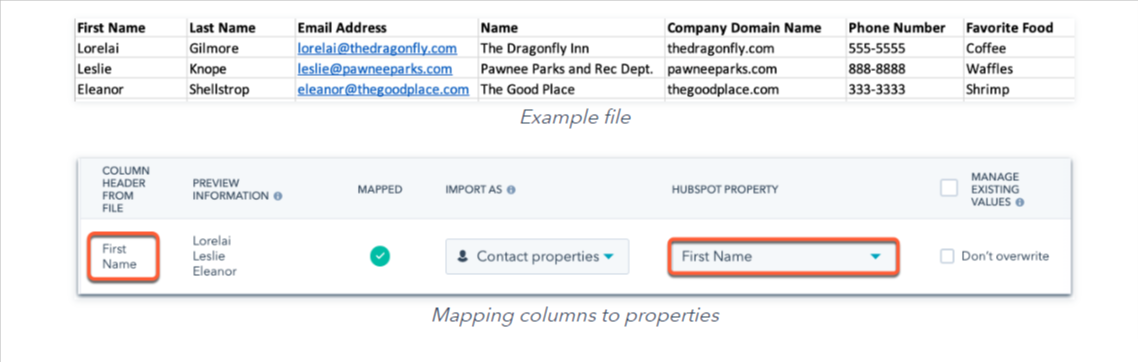Click the Hubspot Property column heading
The width and height of the screenshot is (1138, 362).
pos(724,189)
